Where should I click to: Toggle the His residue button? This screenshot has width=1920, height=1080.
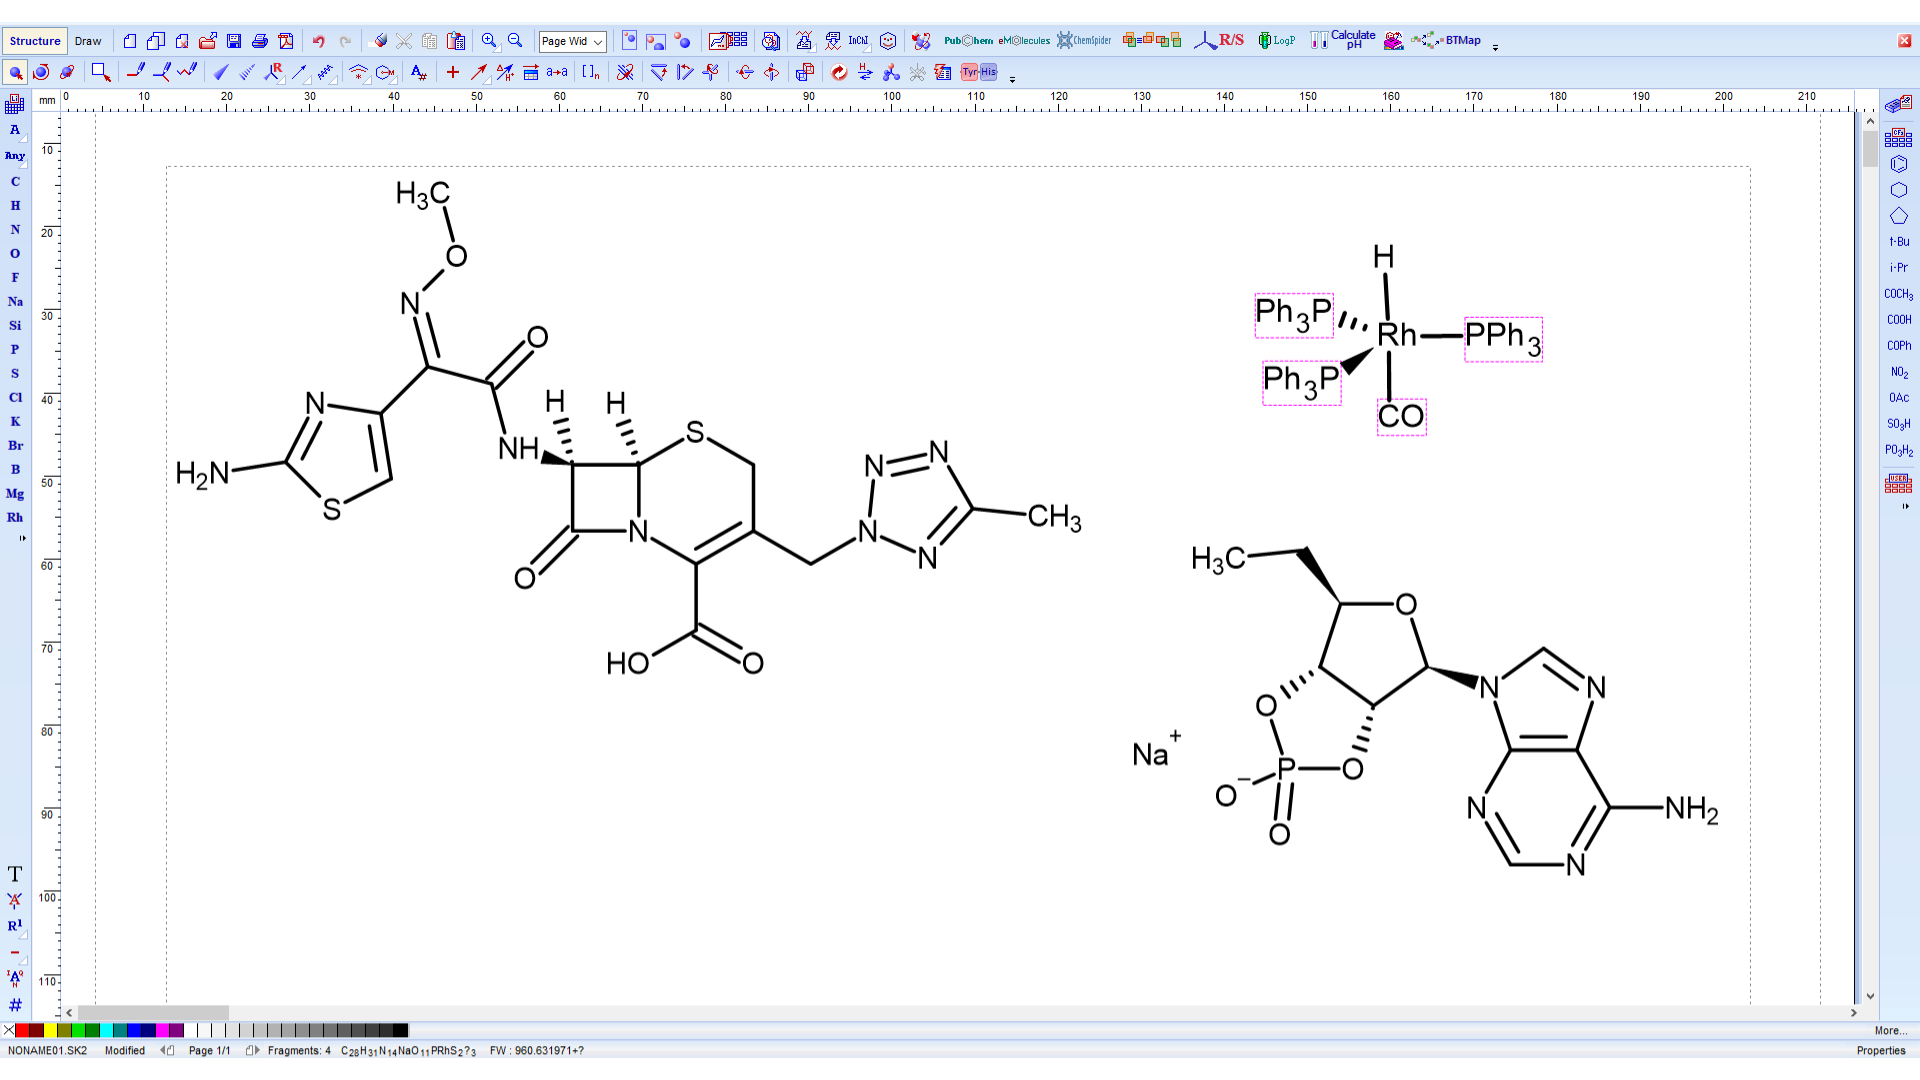point(988,72)
